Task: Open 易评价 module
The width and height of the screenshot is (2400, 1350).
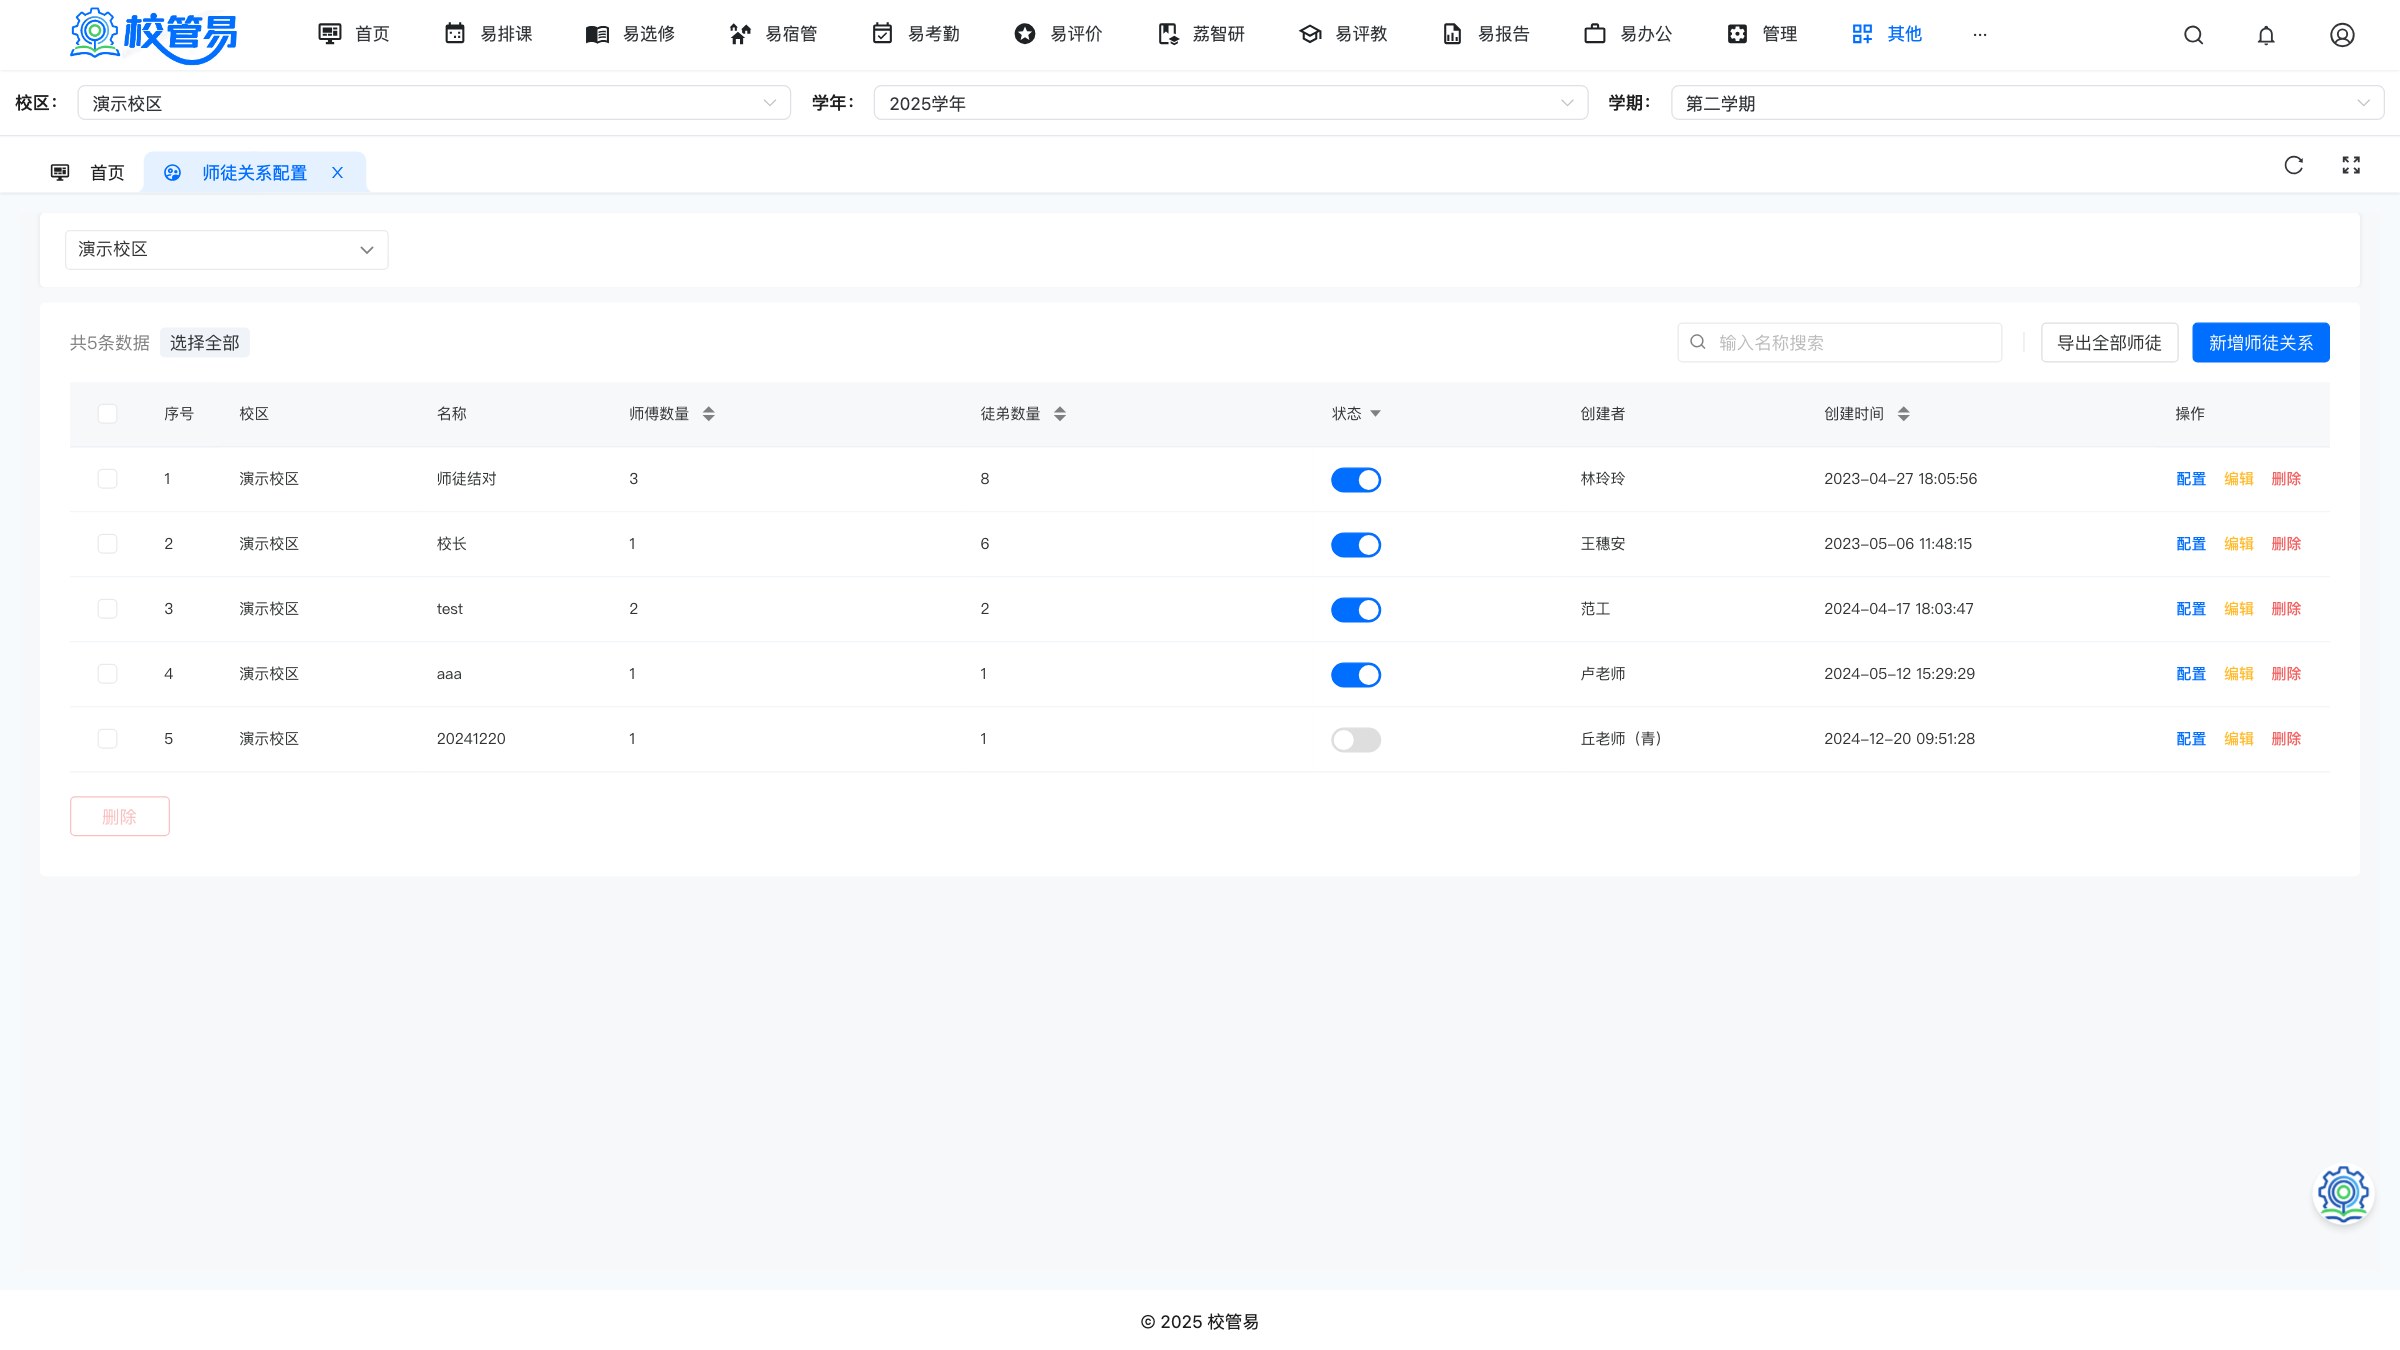Action: click(1057, 34)
